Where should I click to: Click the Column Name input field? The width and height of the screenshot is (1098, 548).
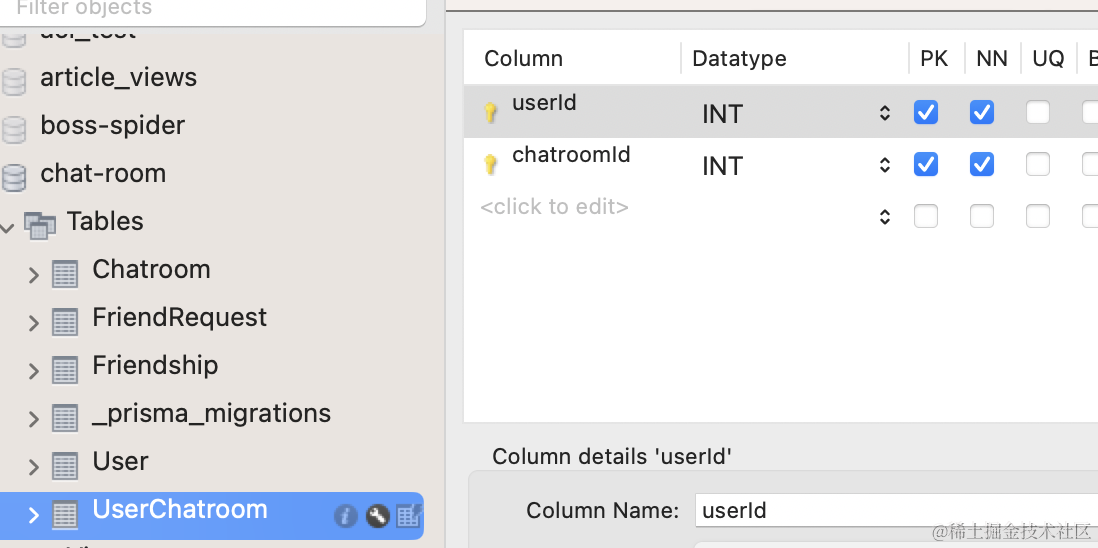pos(895,510)
